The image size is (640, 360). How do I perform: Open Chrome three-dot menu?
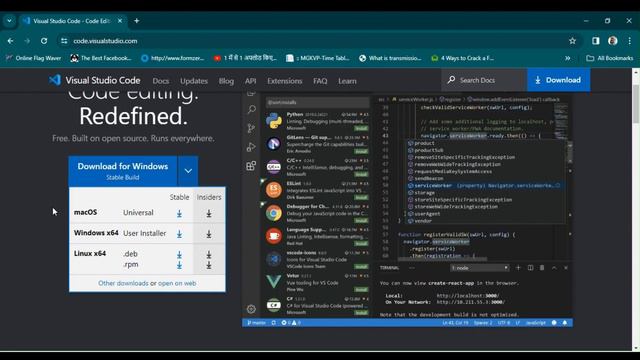click(x=629, y=41)
